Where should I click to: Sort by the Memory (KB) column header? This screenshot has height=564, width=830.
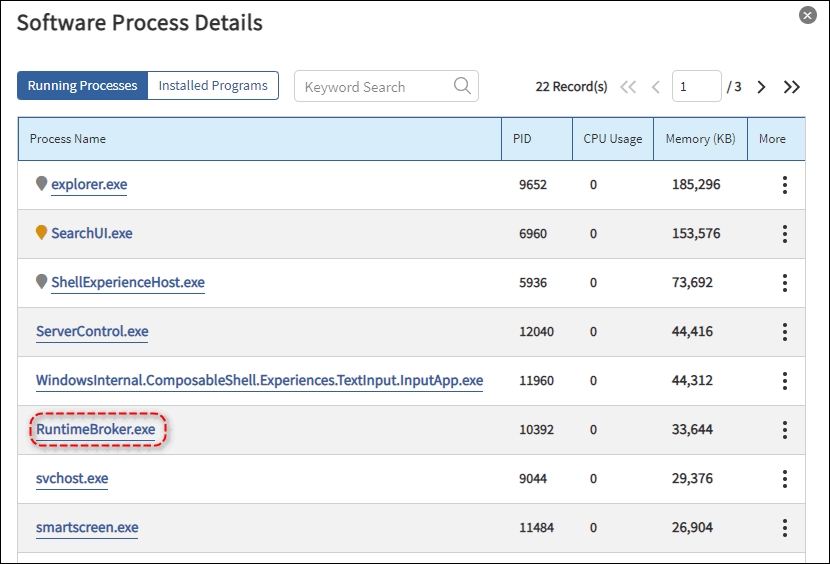pyautogui.click(x=700, y=139)
